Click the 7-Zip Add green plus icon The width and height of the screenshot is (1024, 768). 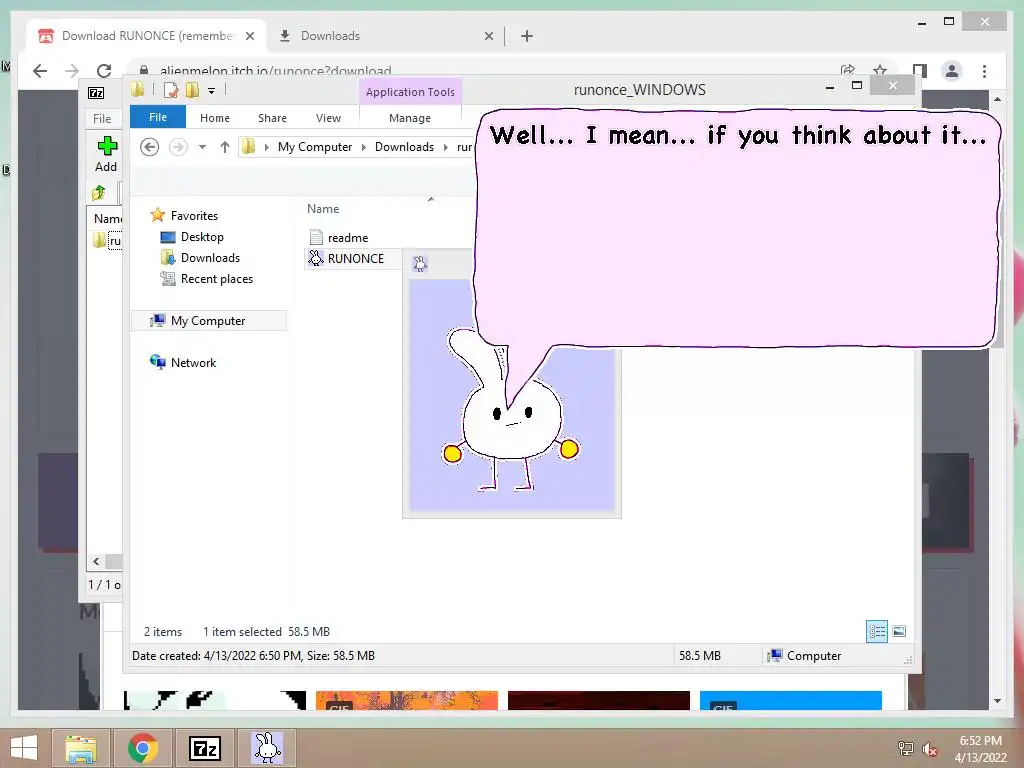[x=106, y=147]
